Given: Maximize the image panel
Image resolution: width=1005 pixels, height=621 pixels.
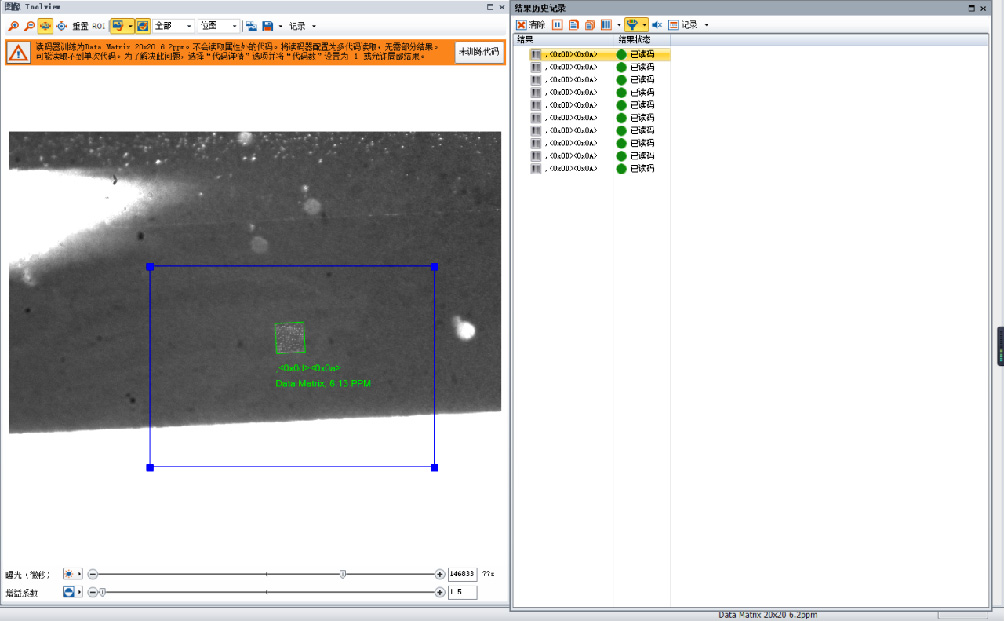Looking at the screenshot, I should pos(490,7).
